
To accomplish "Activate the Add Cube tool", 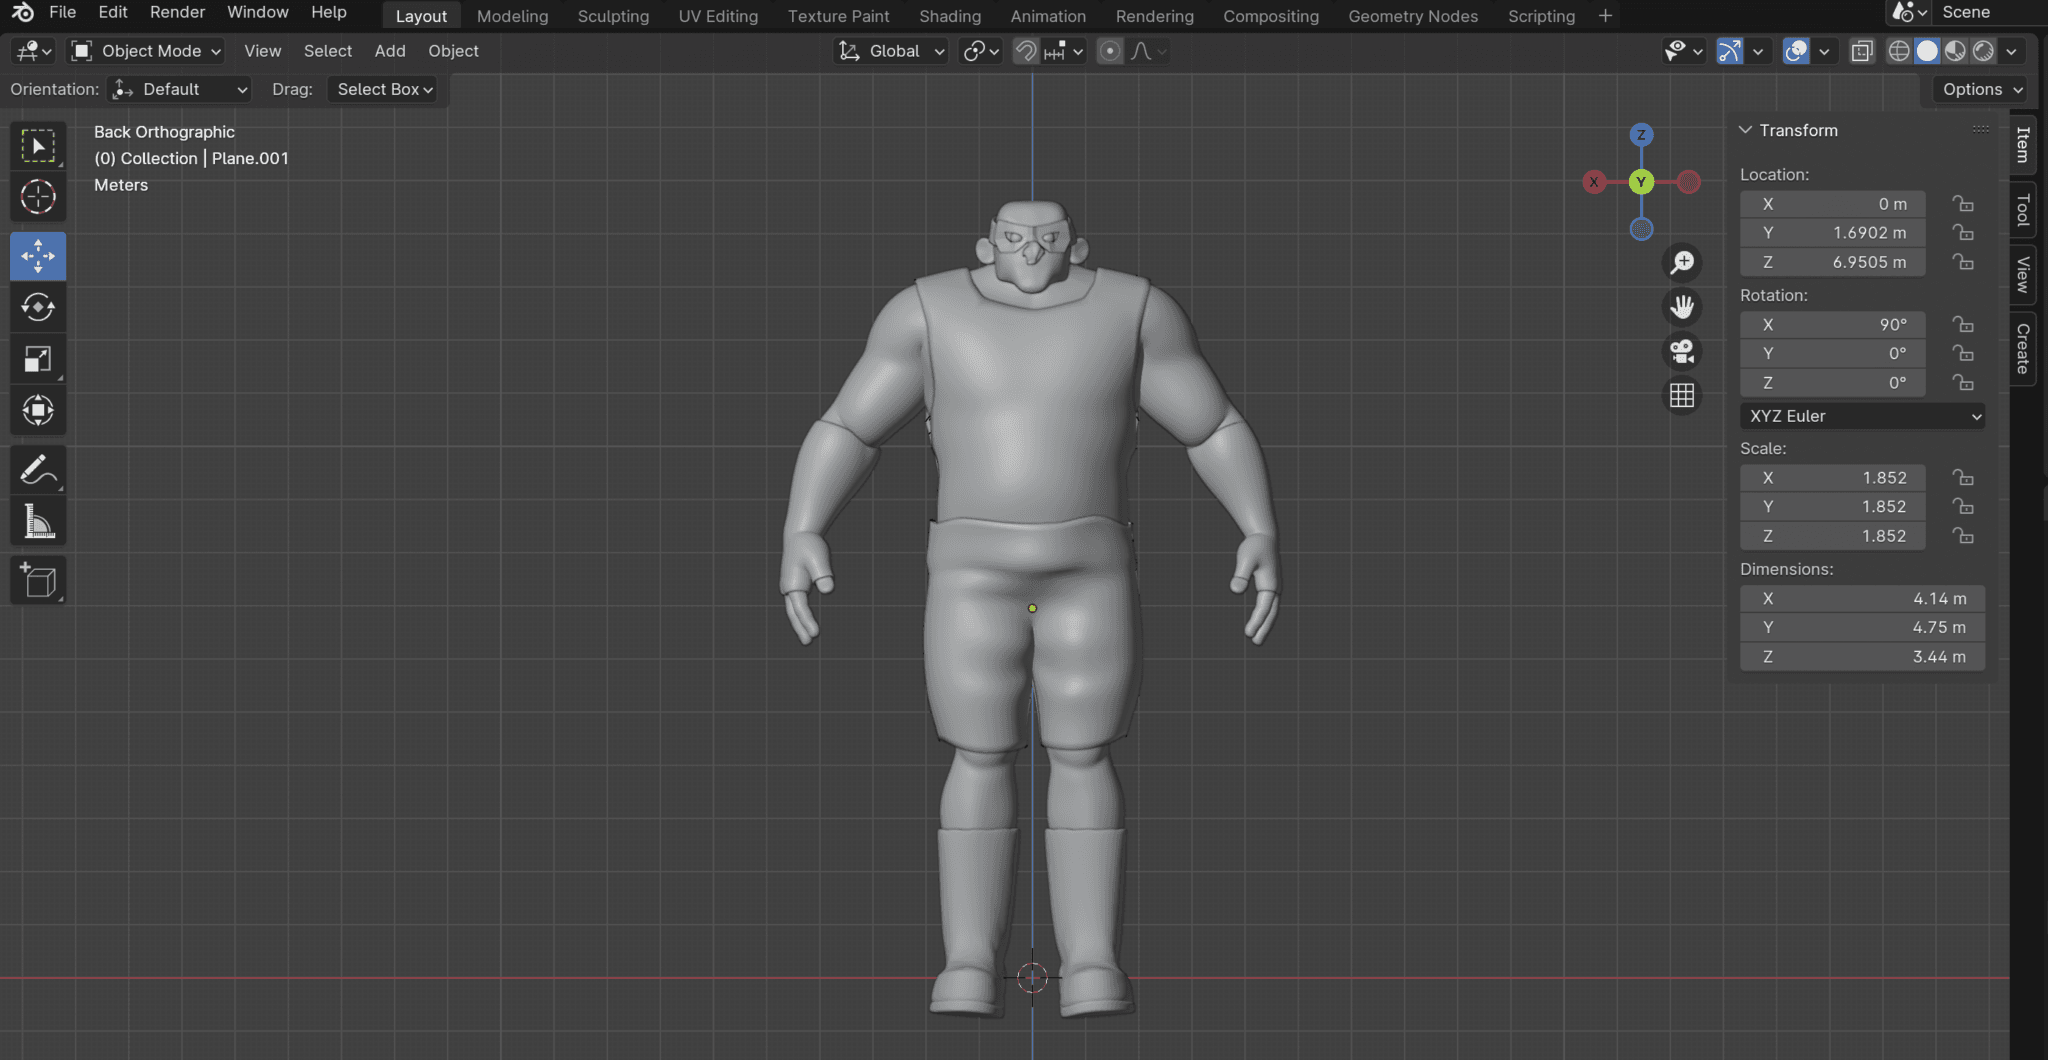I will tap(37, 580).
